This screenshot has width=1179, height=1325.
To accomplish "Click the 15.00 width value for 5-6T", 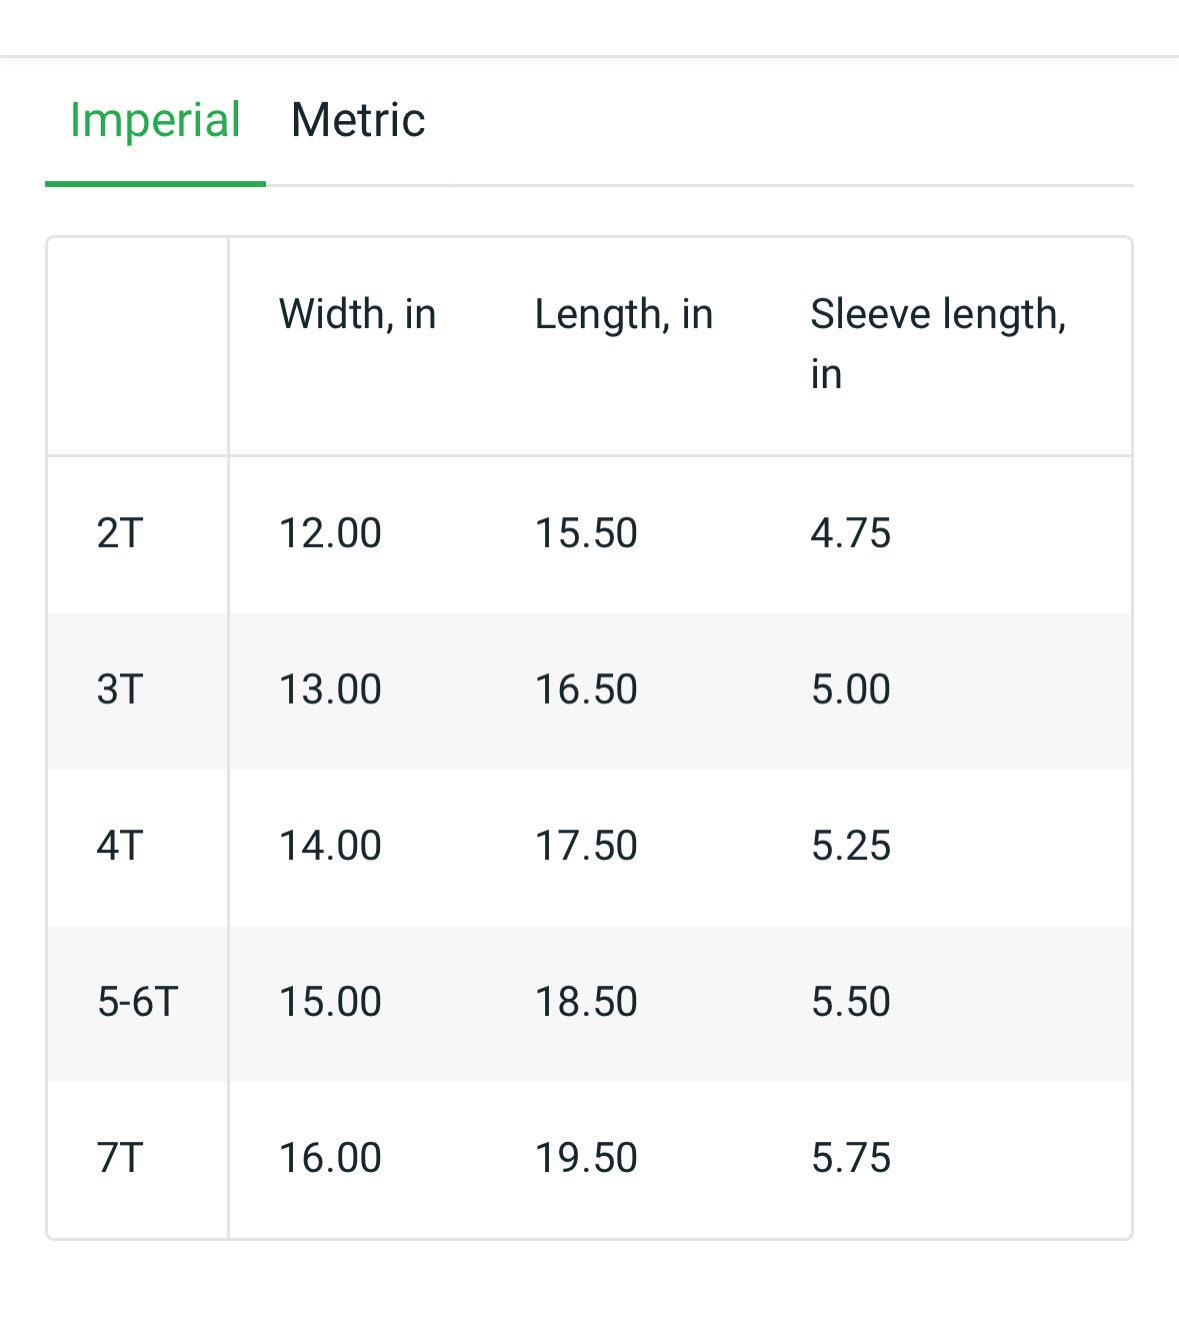I will pos(330,1001).
